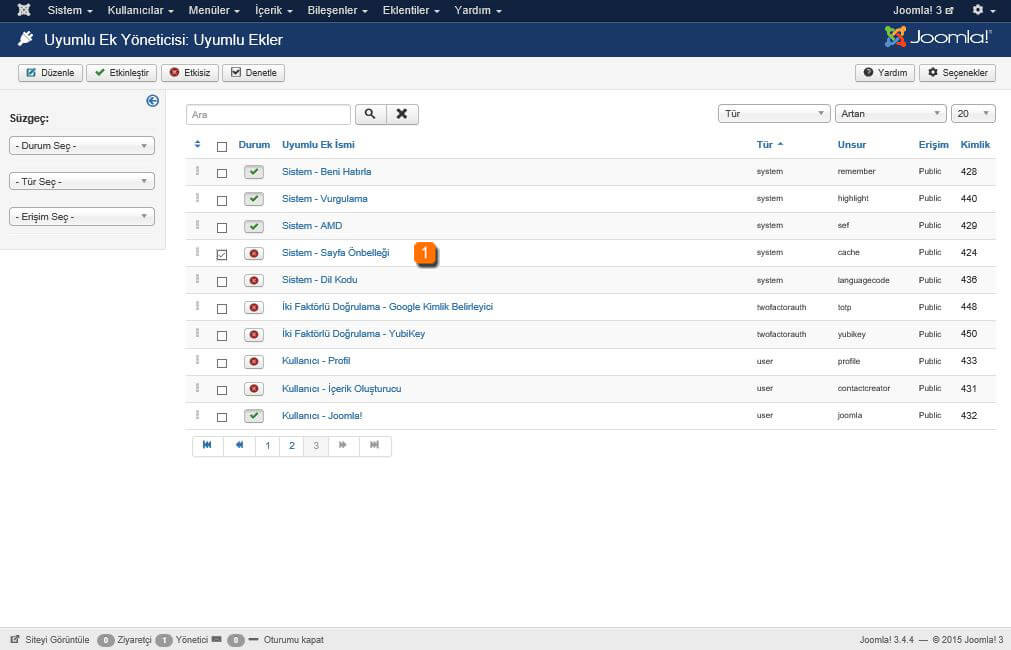
Task: Expand the Tür Seç filter dropdown
Action: 82,182
